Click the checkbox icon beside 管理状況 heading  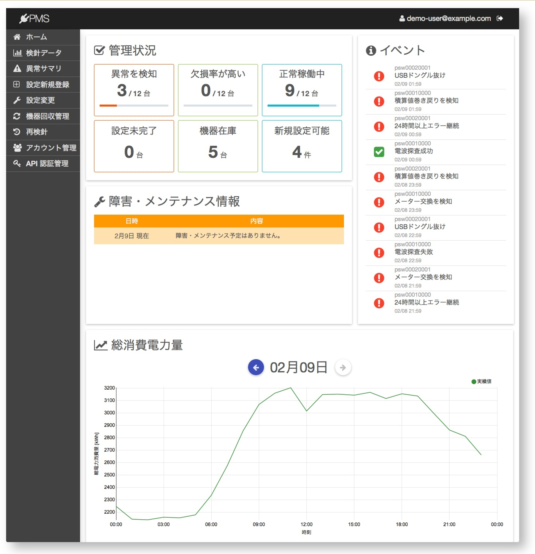click(x=99, y=50)
